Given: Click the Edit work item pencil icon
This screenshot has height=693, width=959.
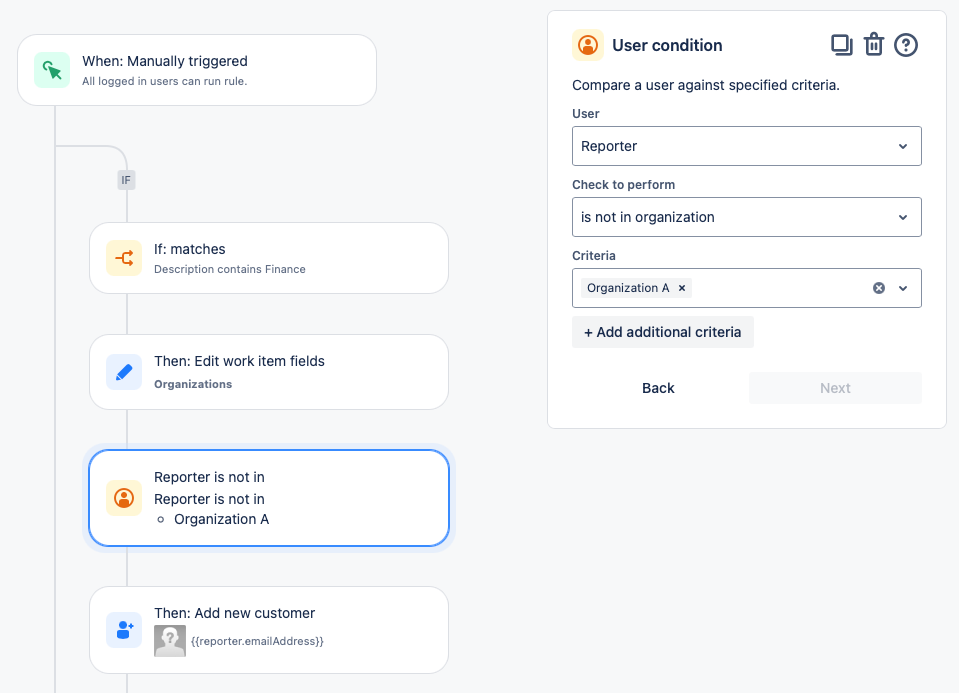Looking at the screenshot, I should pyautogui.click(x=124, y=372).
